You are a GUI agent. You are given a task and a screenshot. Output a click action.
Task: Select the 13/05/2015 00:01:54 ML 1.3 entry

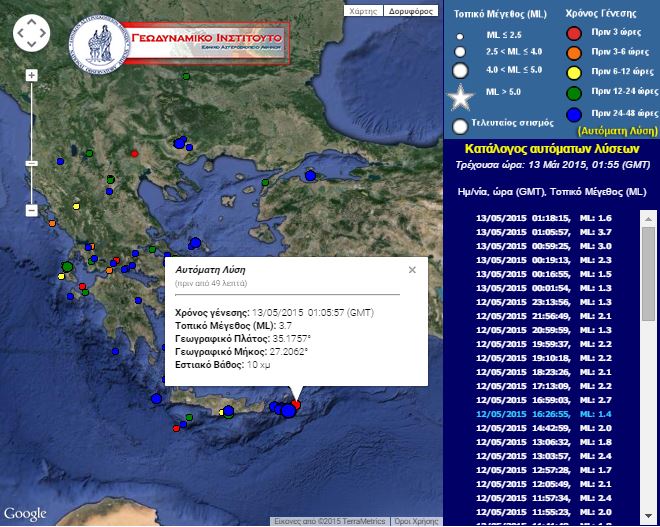pos(543,288)
